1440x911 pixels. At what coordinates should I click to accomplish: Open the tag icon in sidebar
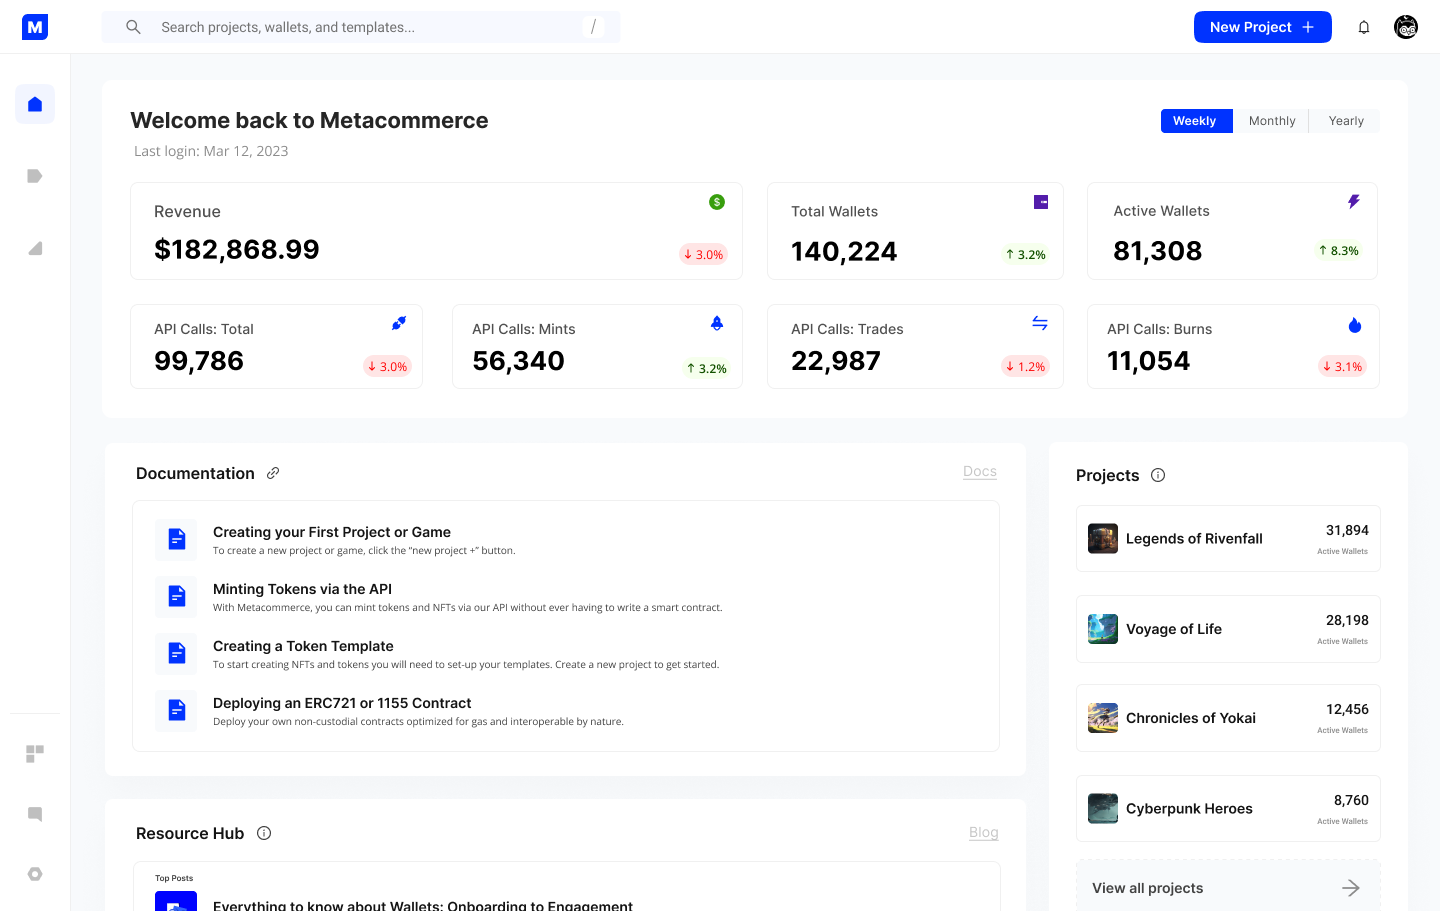35,176
